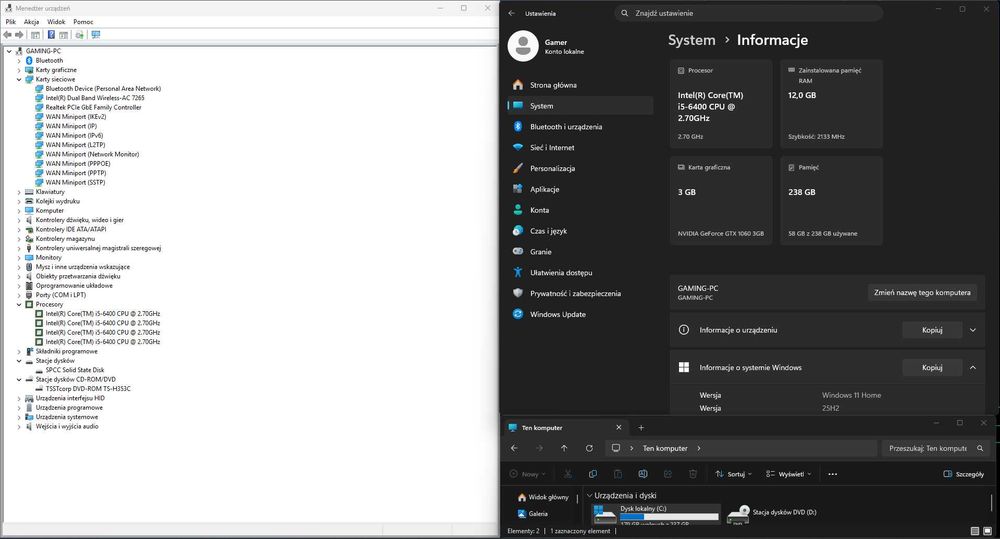Screen dimensions: 1000x539
Task: Select Intel(R) Dual Band Wireless-AC 7265 adapter
Action: (94, 98)
